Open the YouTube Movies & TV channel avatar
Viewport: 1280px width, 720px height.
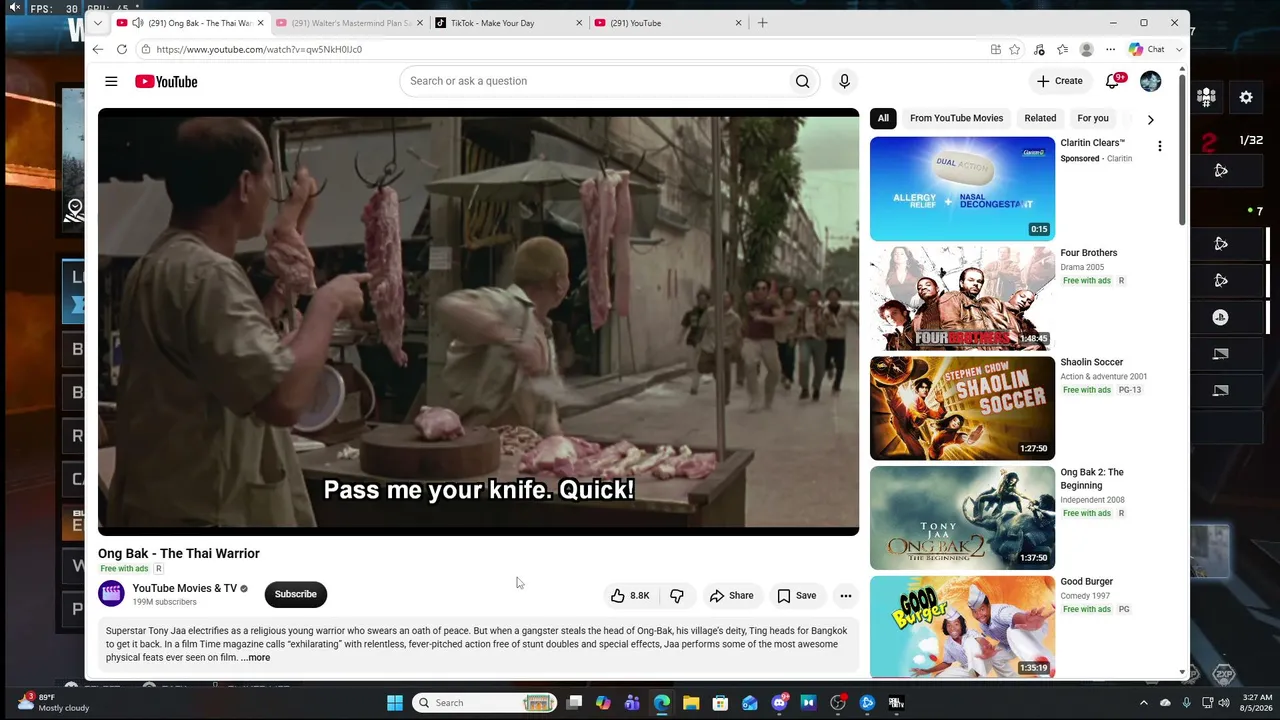[x=112, y=594]
